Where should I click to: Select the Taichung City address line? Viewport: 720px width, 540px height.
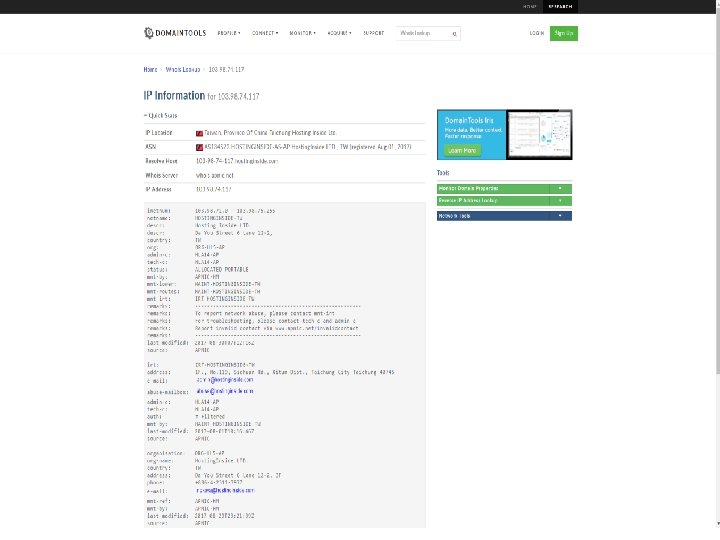(294, 372)
